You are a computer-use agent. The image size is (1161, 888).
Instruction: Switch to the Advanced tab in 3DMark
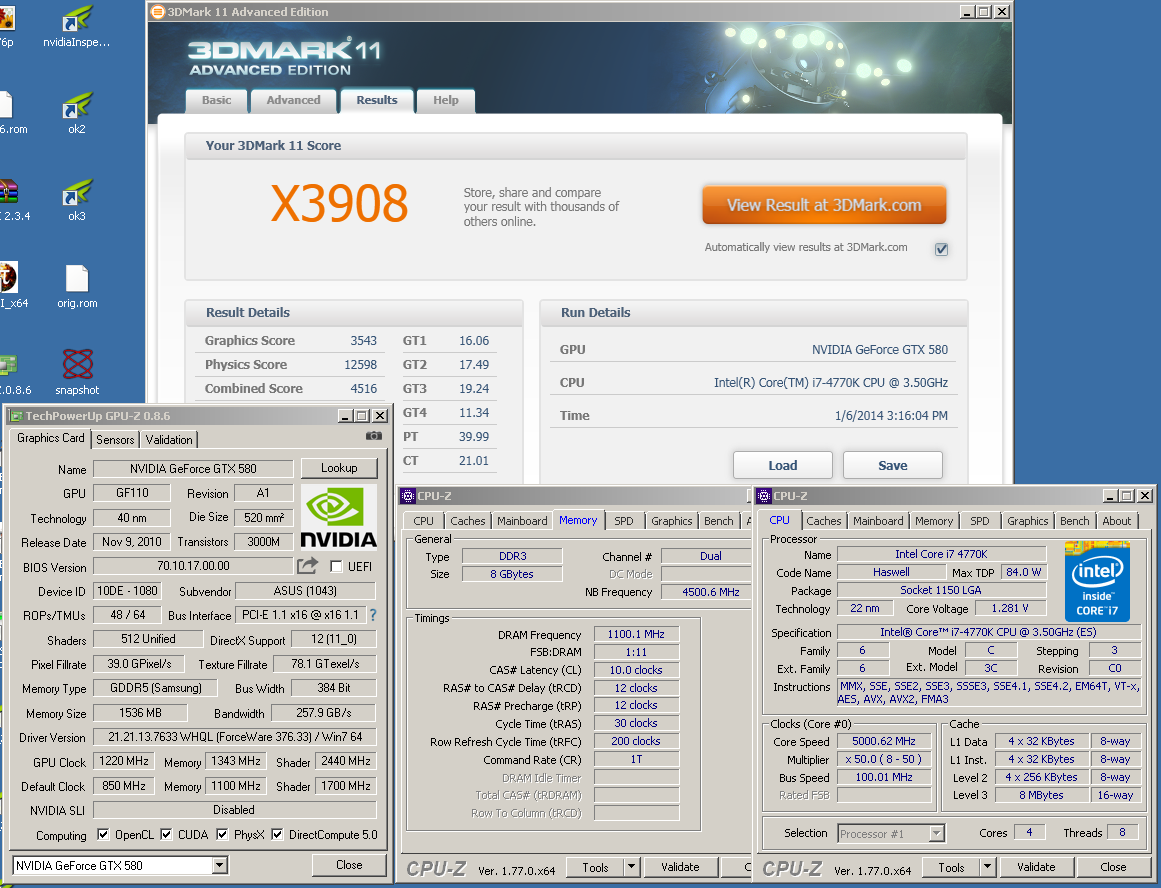click(x=293, y=100)
